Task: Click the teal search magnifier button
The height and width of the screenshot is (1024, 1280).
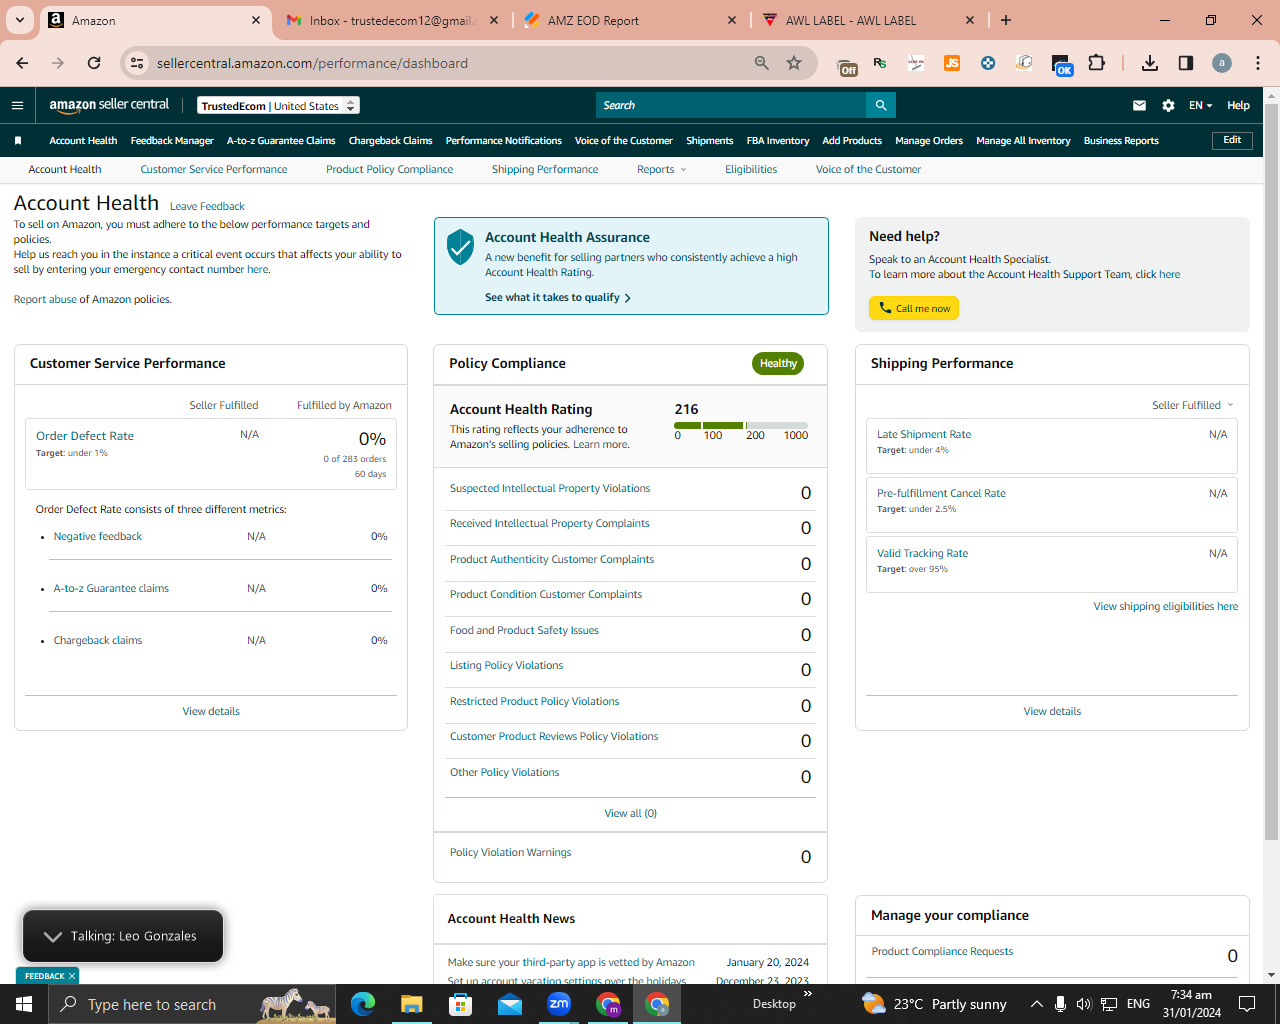Action: pos(881,105)
